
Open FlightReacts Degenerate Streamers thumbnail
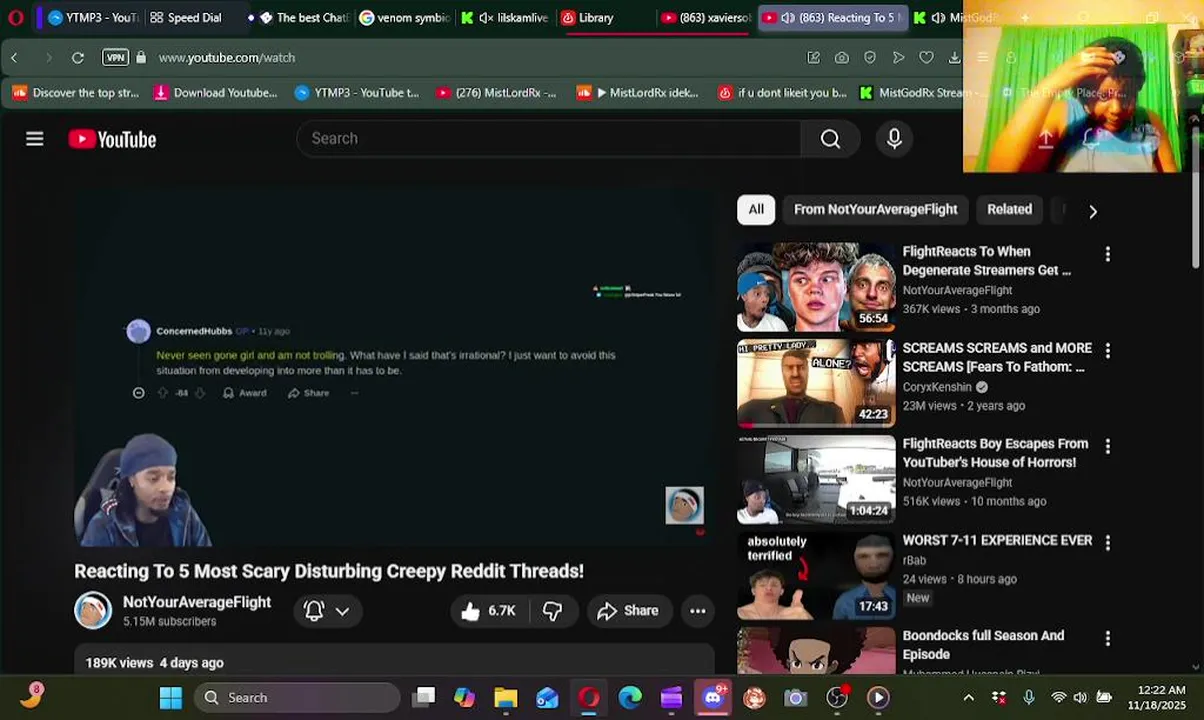coord(816,287)
